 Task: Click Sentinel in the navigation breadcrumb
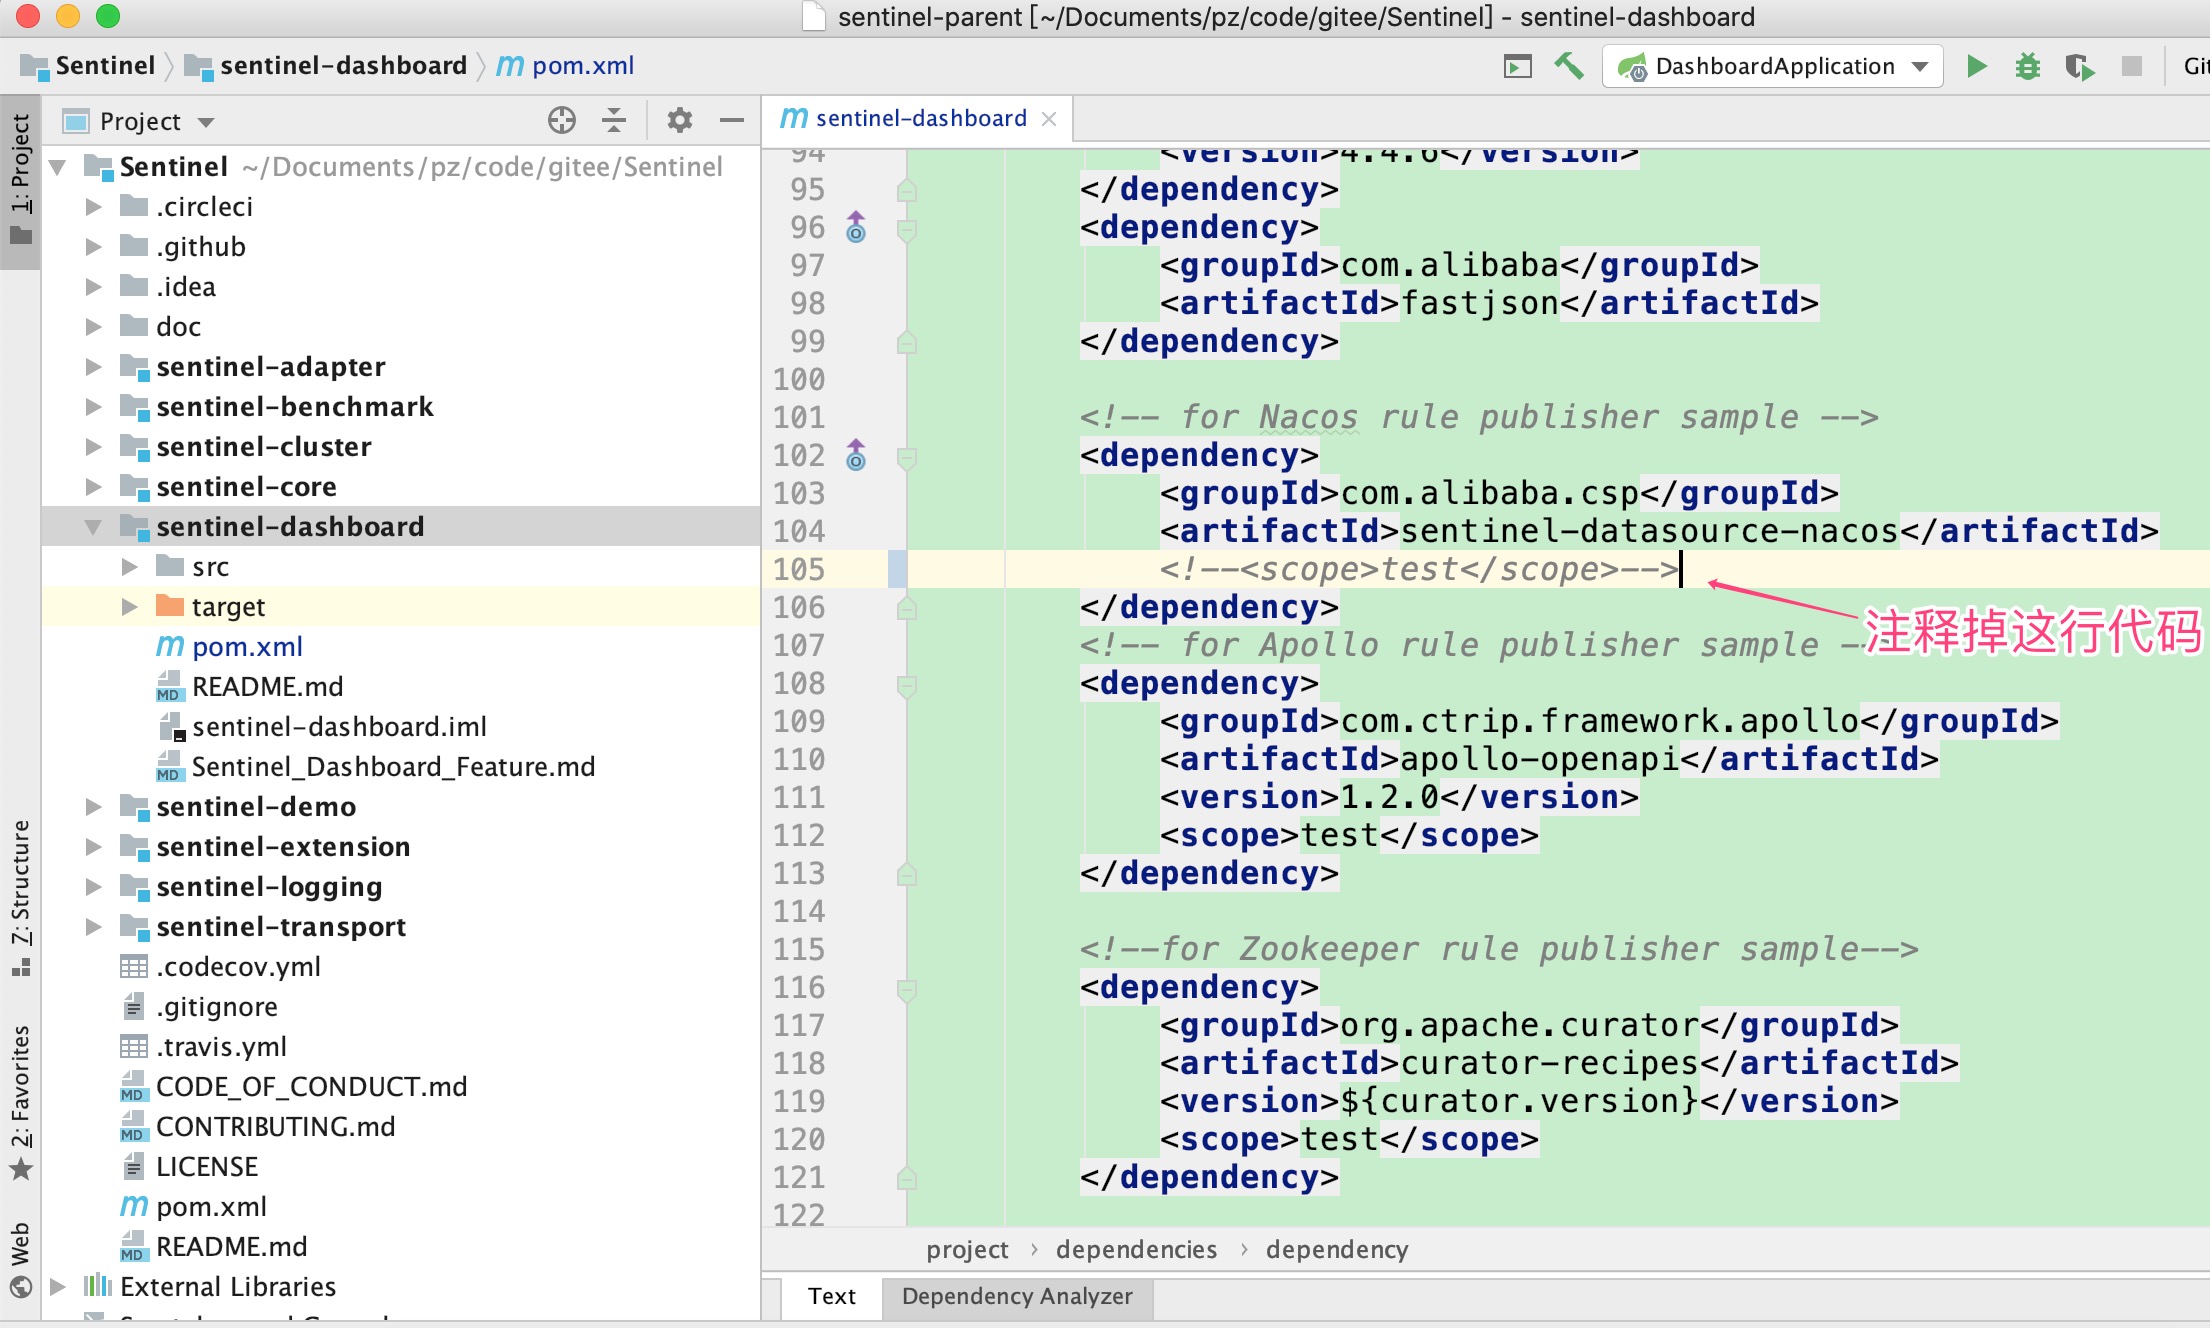tap(88, 66)
